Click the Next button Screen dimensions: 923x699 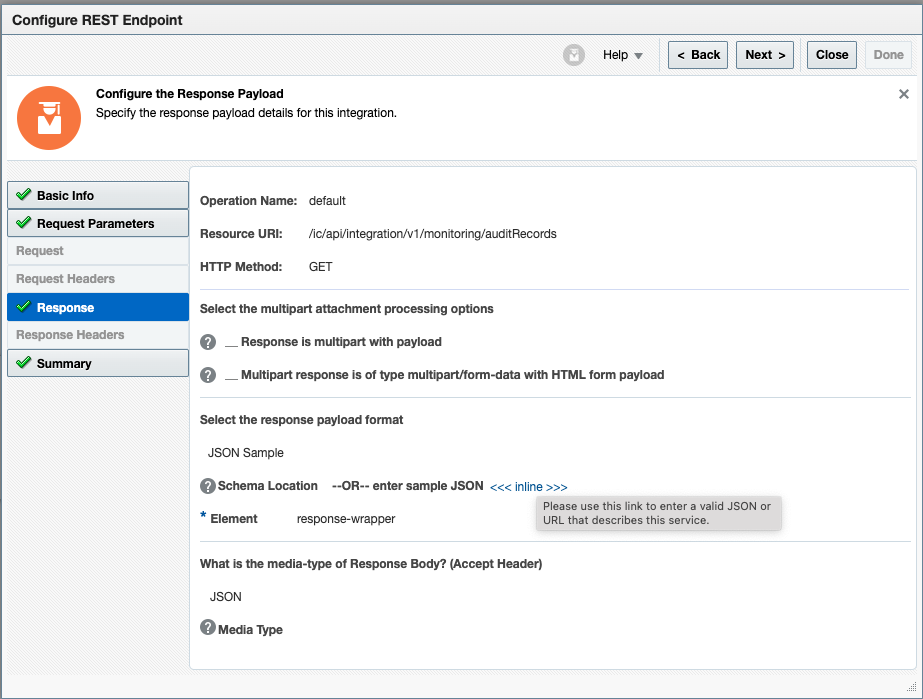point(764,55)
